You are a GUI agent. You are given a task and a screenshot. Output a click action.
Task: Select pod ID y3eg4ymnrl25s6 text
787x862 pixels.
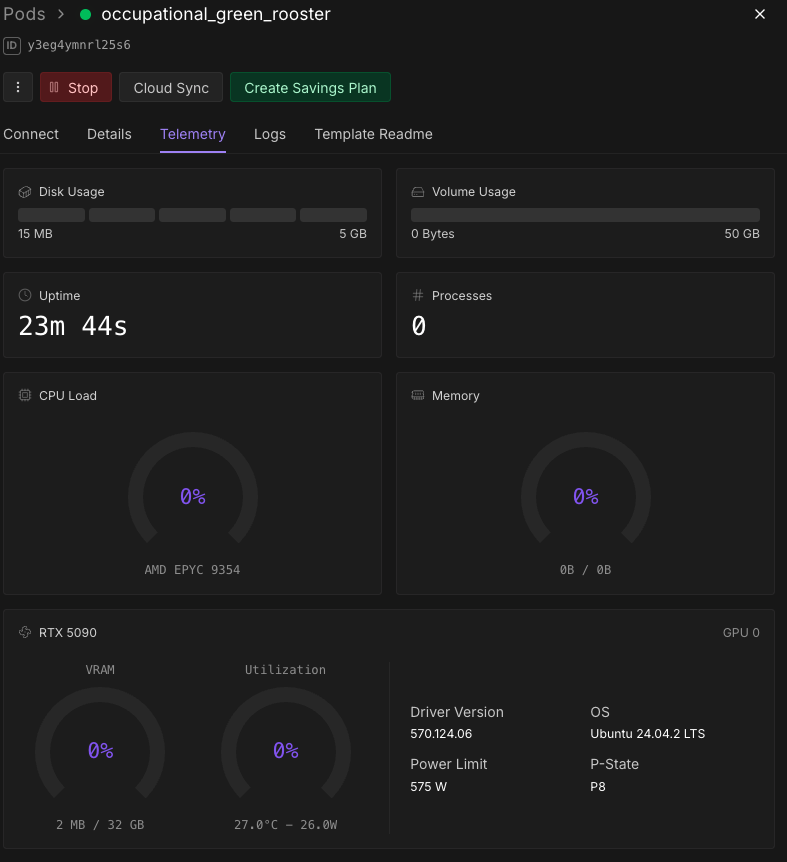point(79,45)
